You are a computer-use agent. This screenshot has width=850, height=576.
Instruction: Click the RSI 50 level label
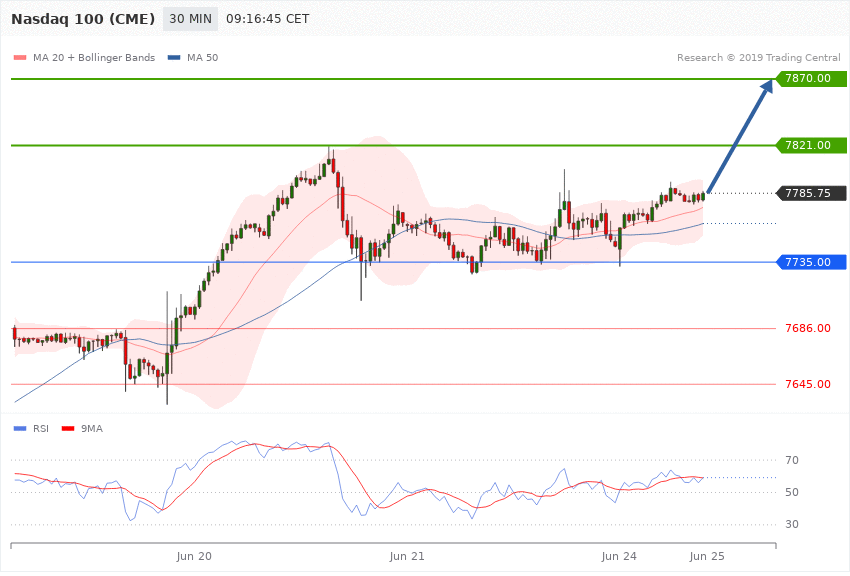(x=792, y=492)
